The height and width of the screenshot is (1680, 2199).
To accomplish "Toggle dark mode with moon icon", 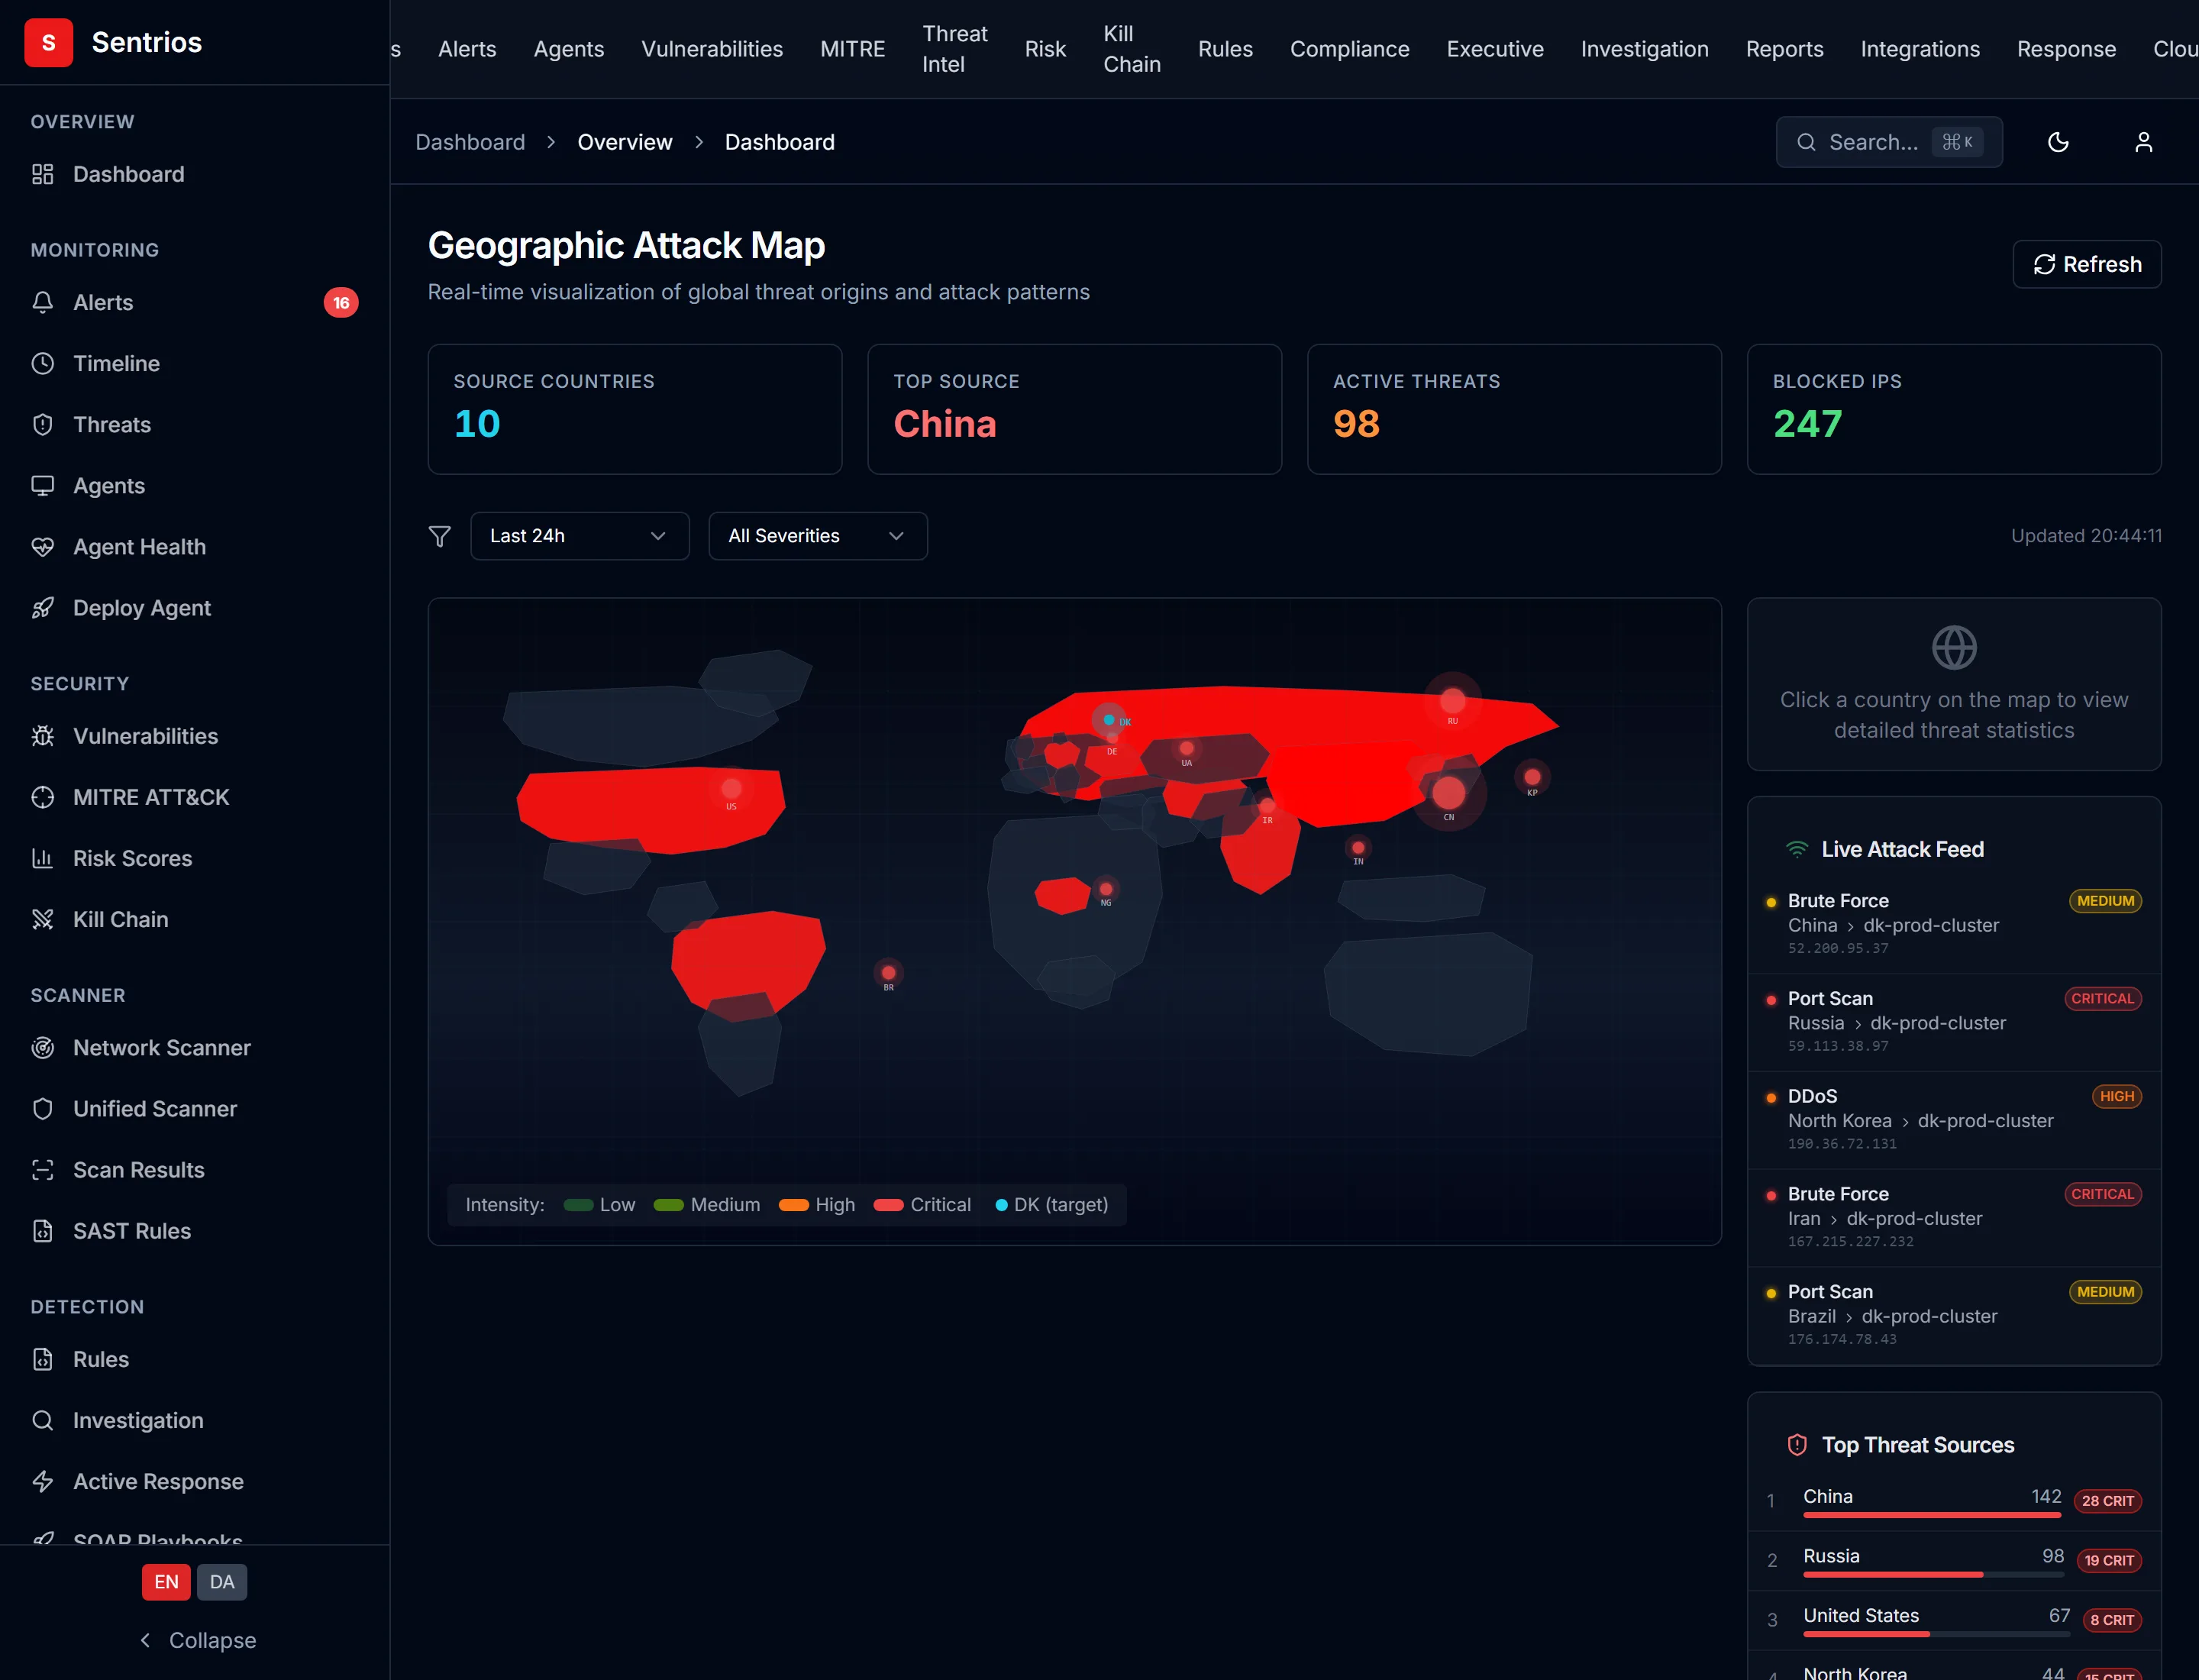I will coord(2058,142).
